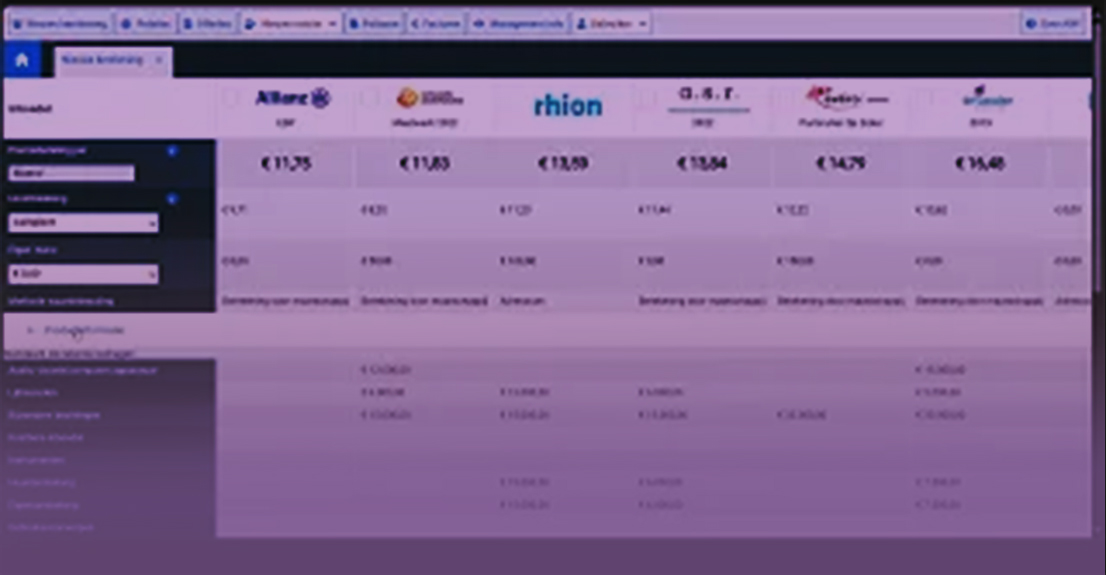Open the third top toolbar item
The image size is (1106, 575).
[x=208, y=23]
